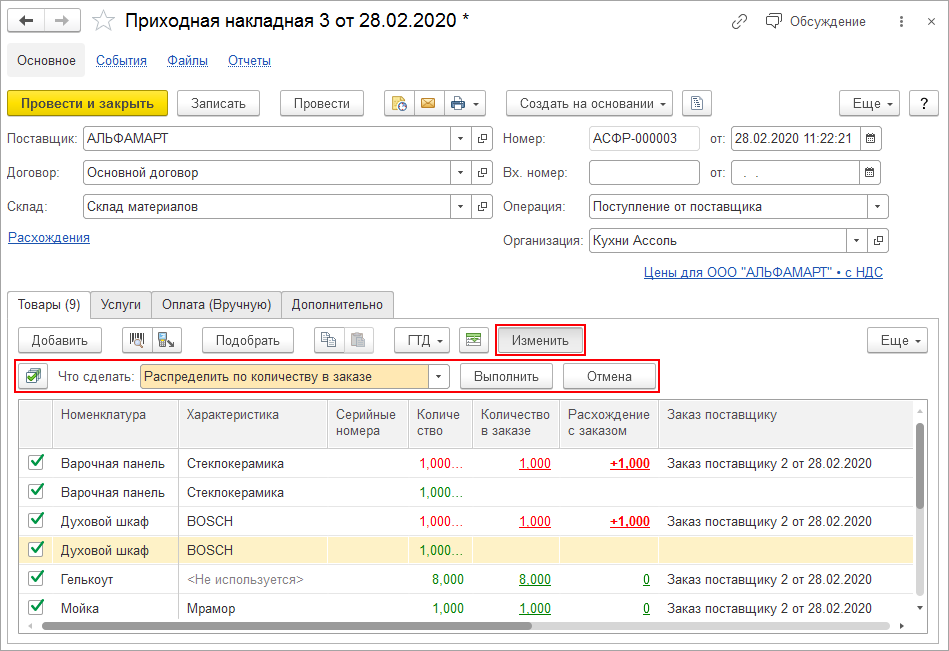Expand the Операция dropdown arrow
Viewport: 949px width, 651px height.
878,206
